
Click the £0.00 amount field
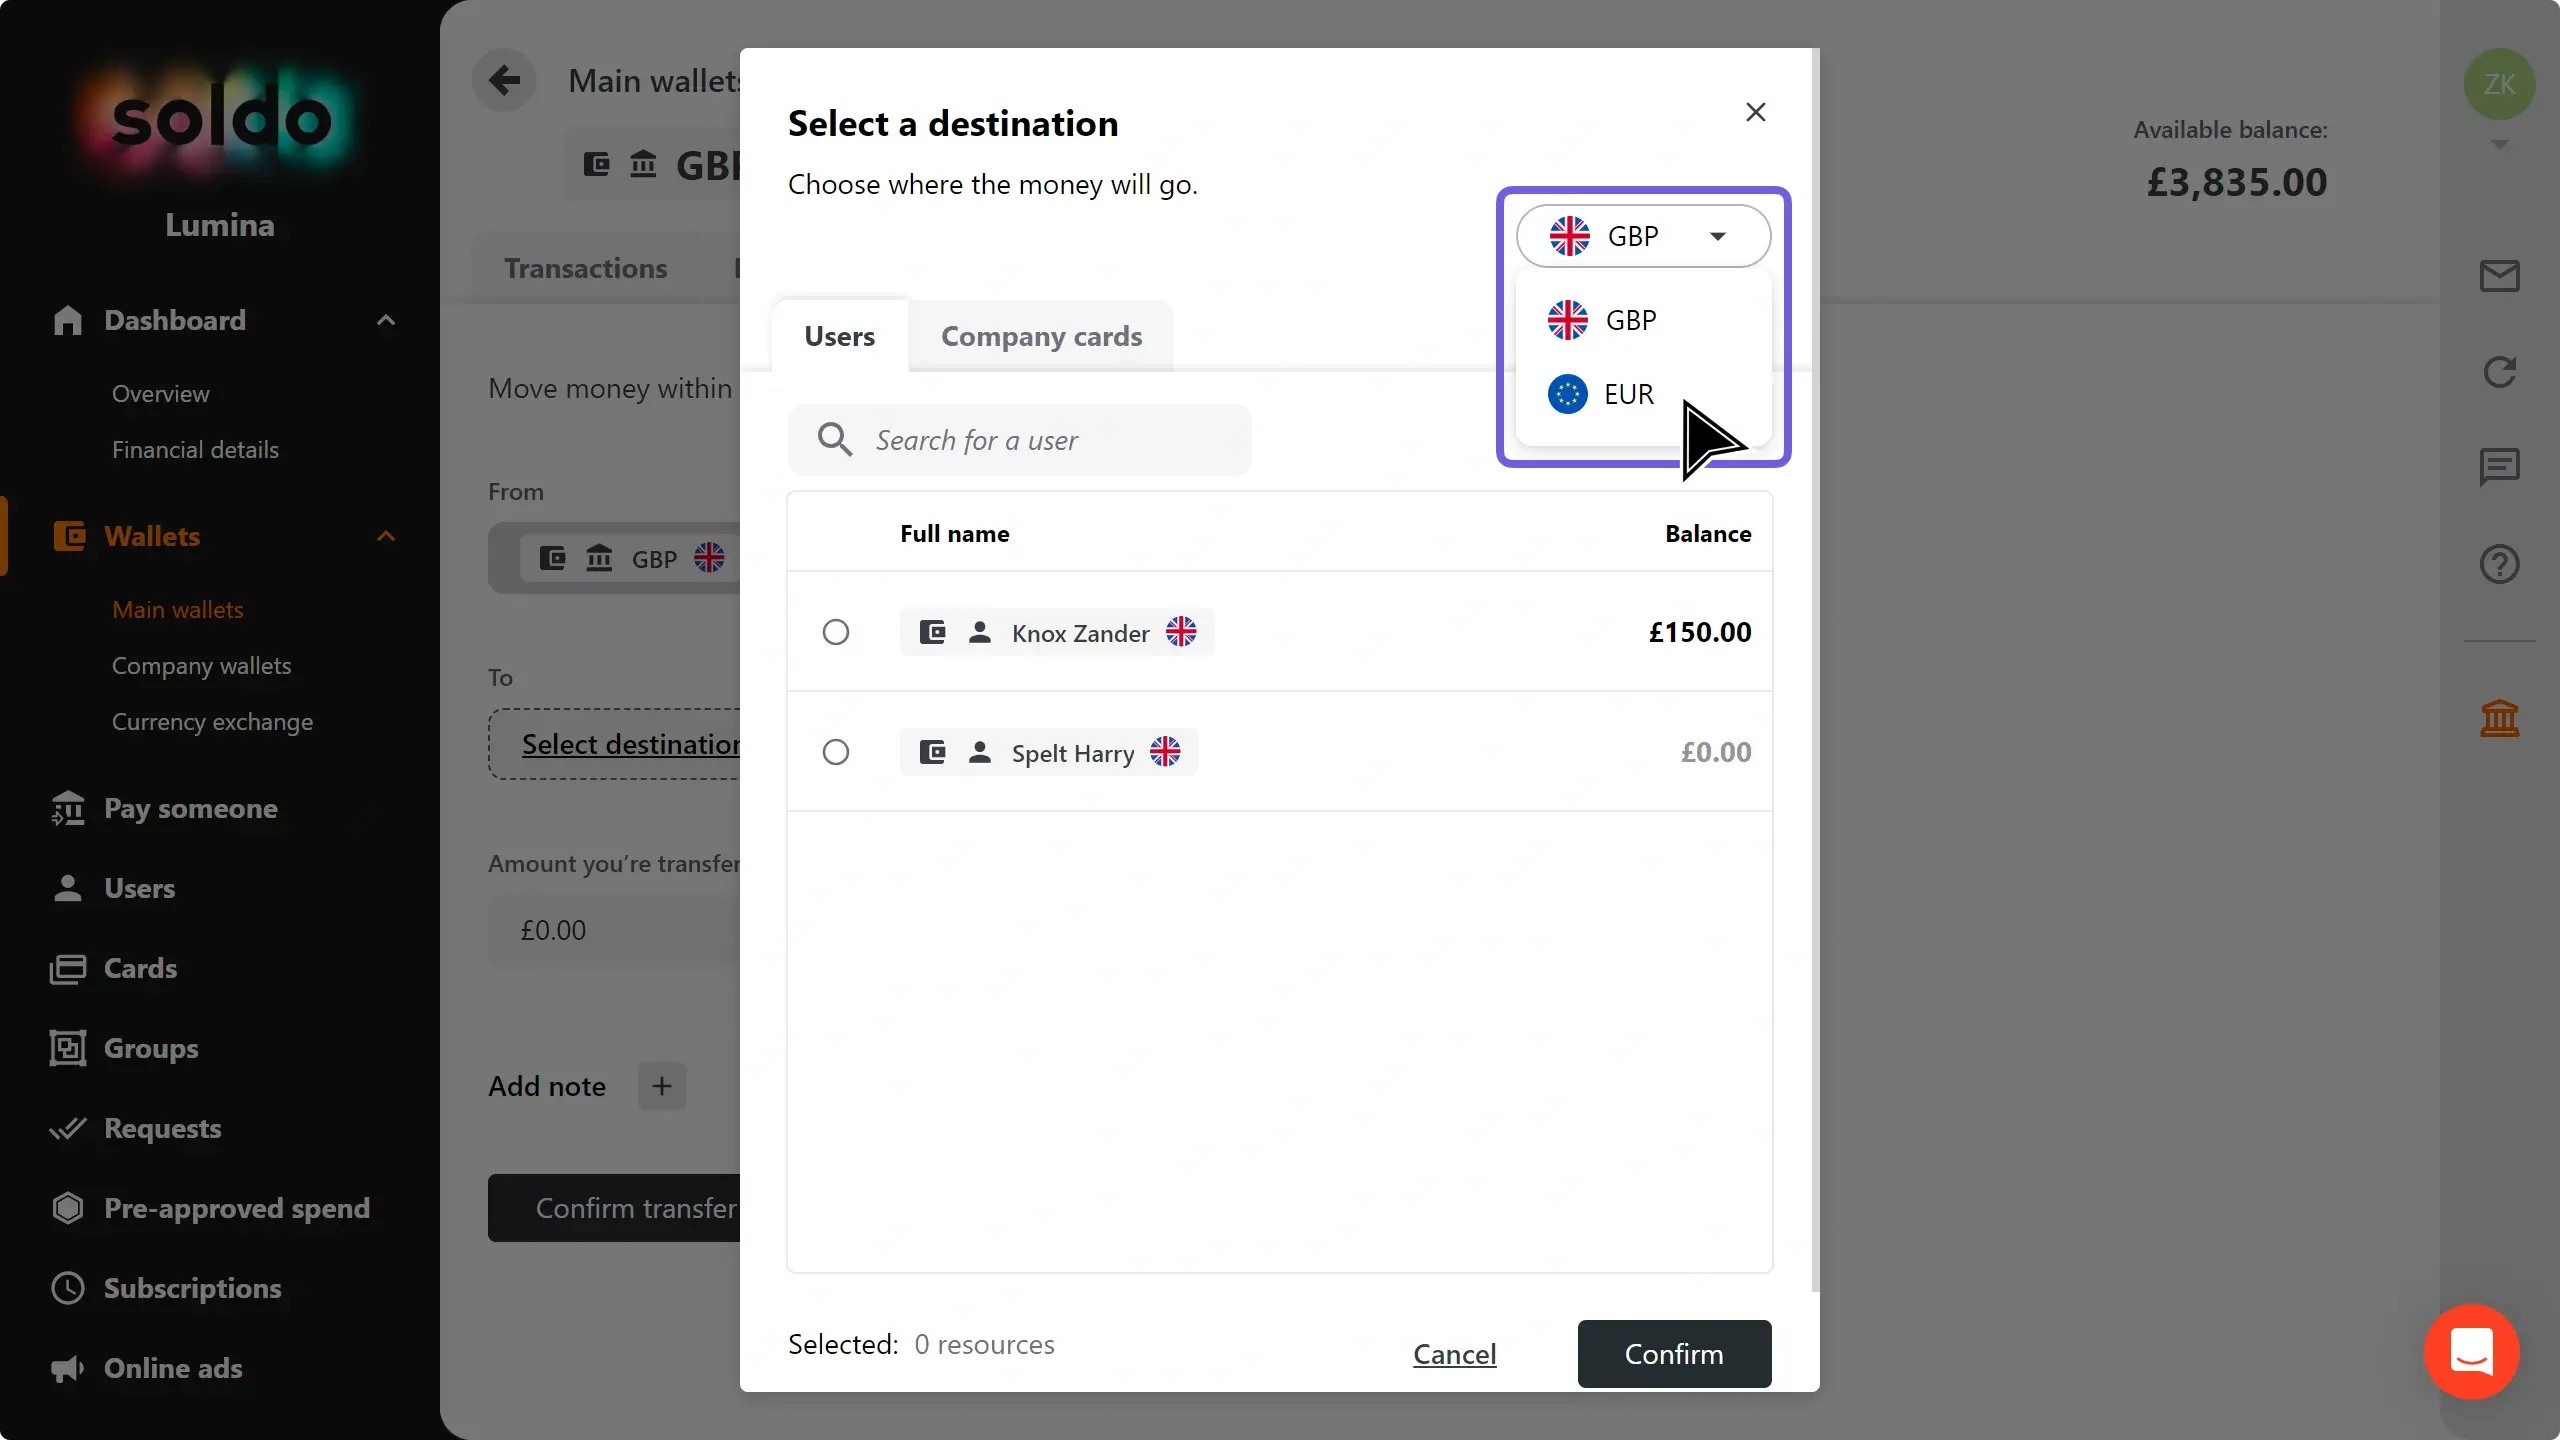[x=614, y=930]
